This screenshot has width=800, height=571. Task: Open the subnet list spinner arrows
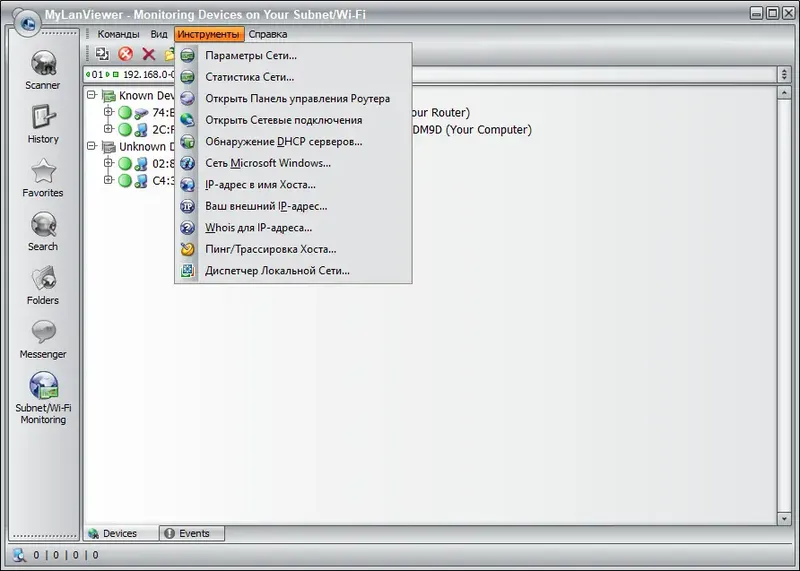(x=784, y=75)
